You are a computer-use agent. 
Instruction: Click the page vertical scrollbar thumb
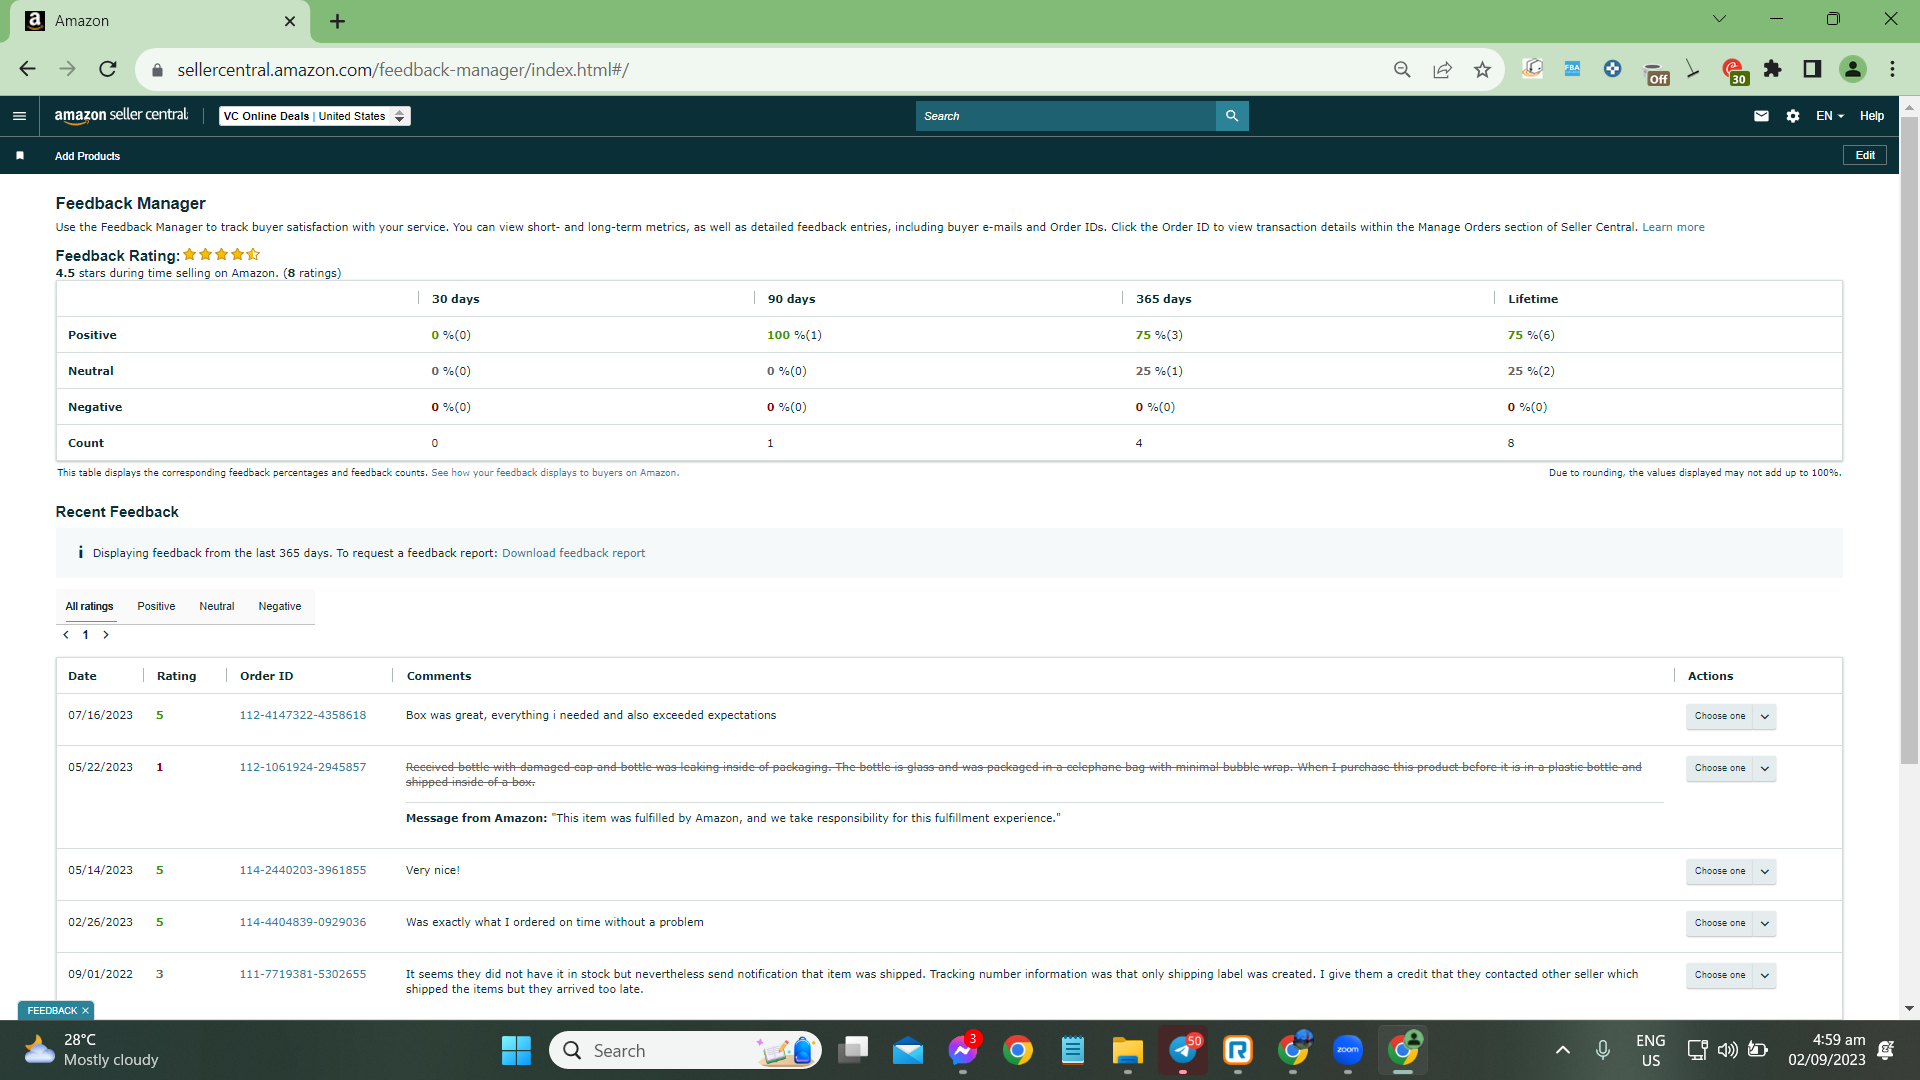(x=1909, y=440)
